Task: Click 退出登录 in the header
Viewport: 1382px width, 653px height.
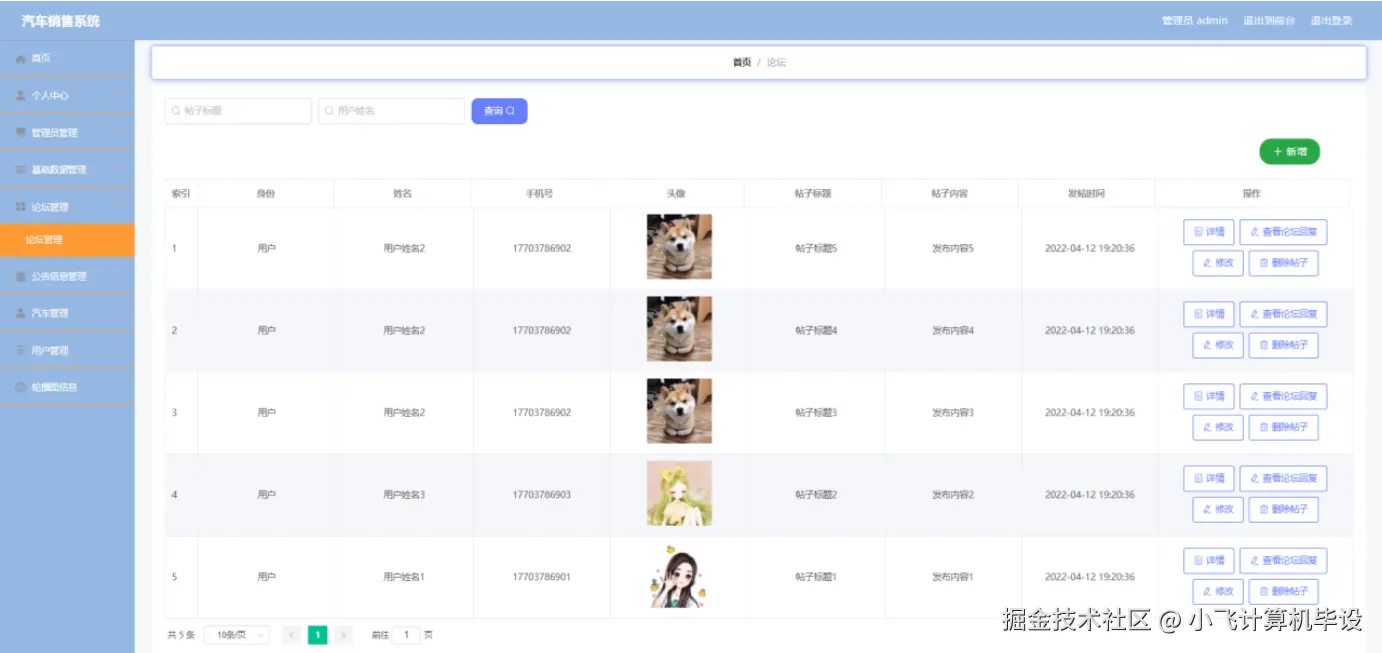Action: (x=1331, y=21)
